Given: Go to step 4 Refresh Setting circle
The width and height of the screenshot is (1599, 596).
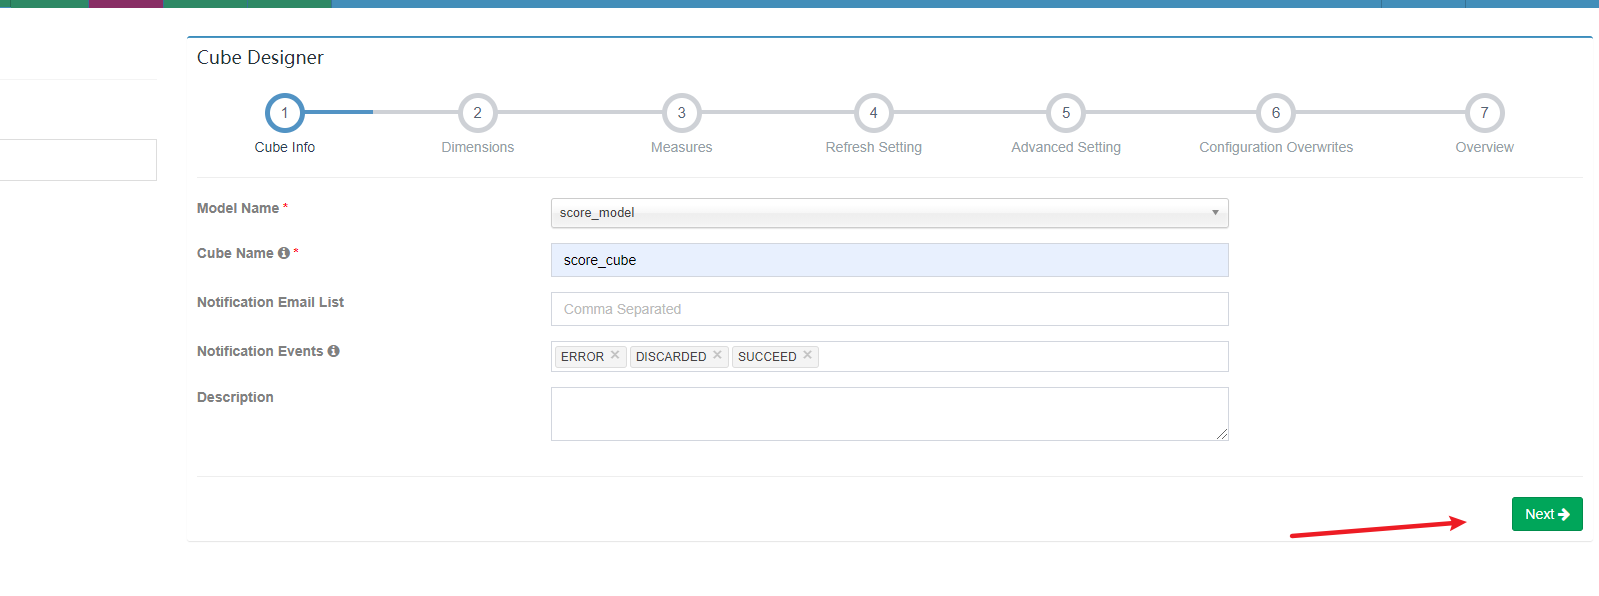Looking at the screenshot, I should [874, 113].
